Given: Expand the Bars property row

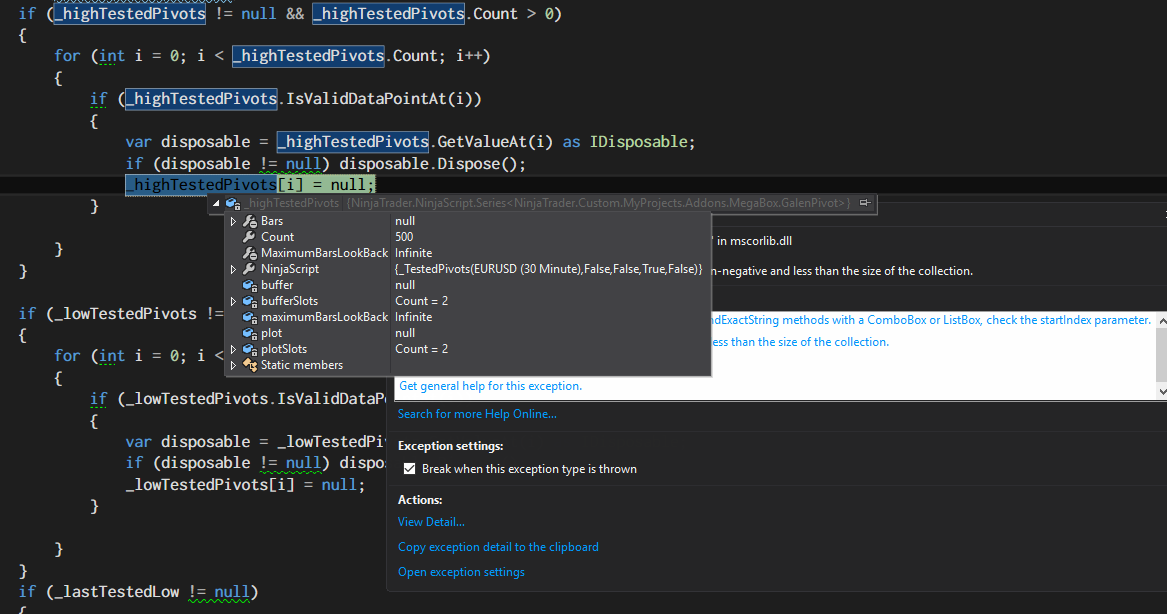Looking at the screenshot, I should (x=234, y=221).
